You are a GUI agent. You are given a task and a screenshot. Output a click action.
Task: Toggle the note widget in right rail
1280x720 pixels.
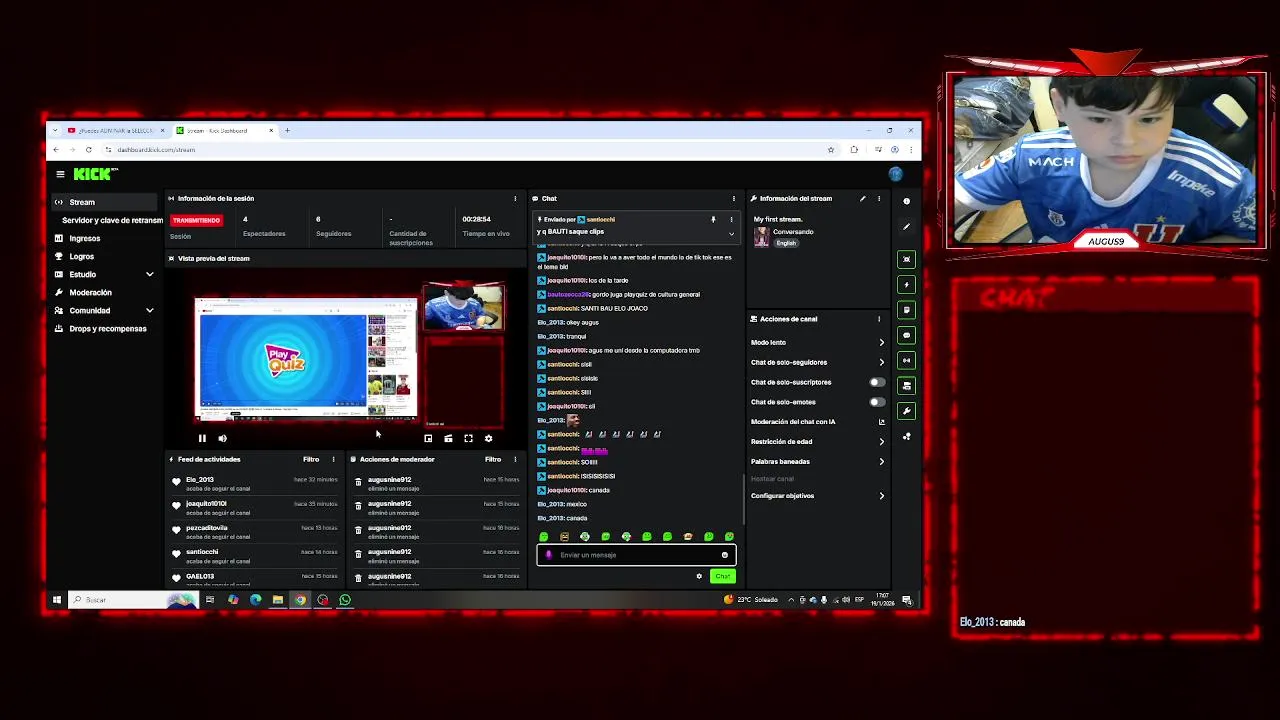906,310
